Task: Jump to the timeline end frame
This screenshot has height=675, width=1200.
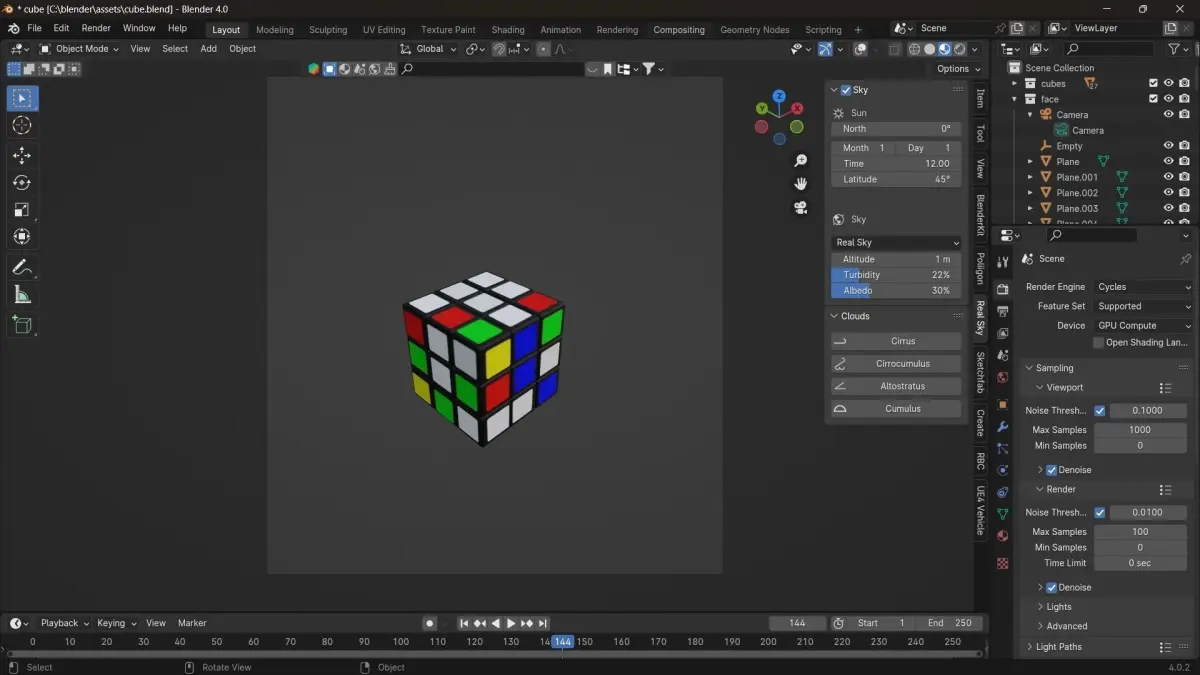Action: 543,623
